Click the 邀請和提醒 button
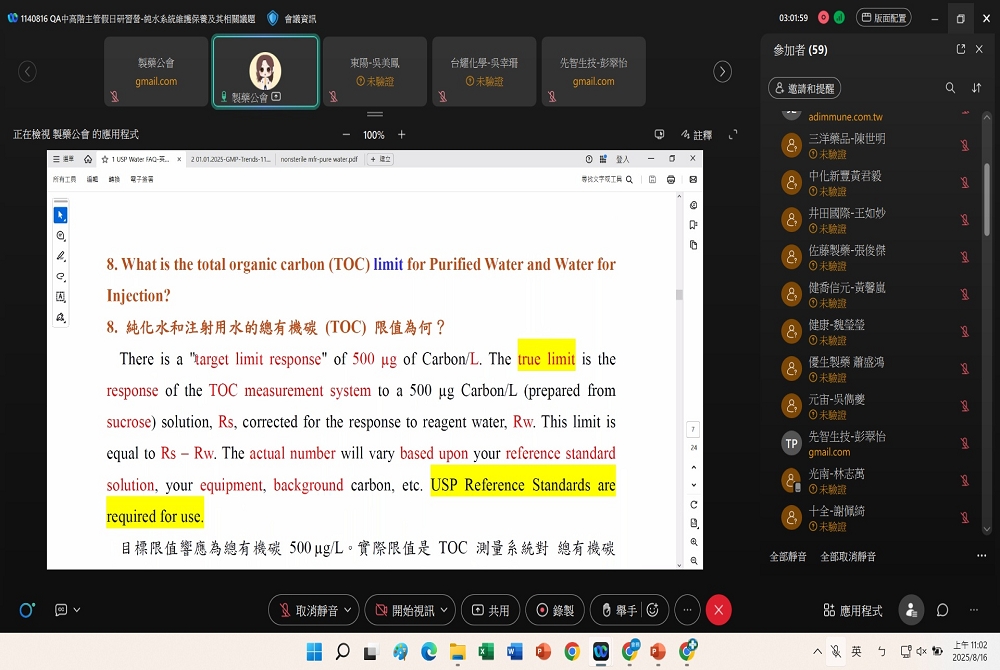 [805, 88]
